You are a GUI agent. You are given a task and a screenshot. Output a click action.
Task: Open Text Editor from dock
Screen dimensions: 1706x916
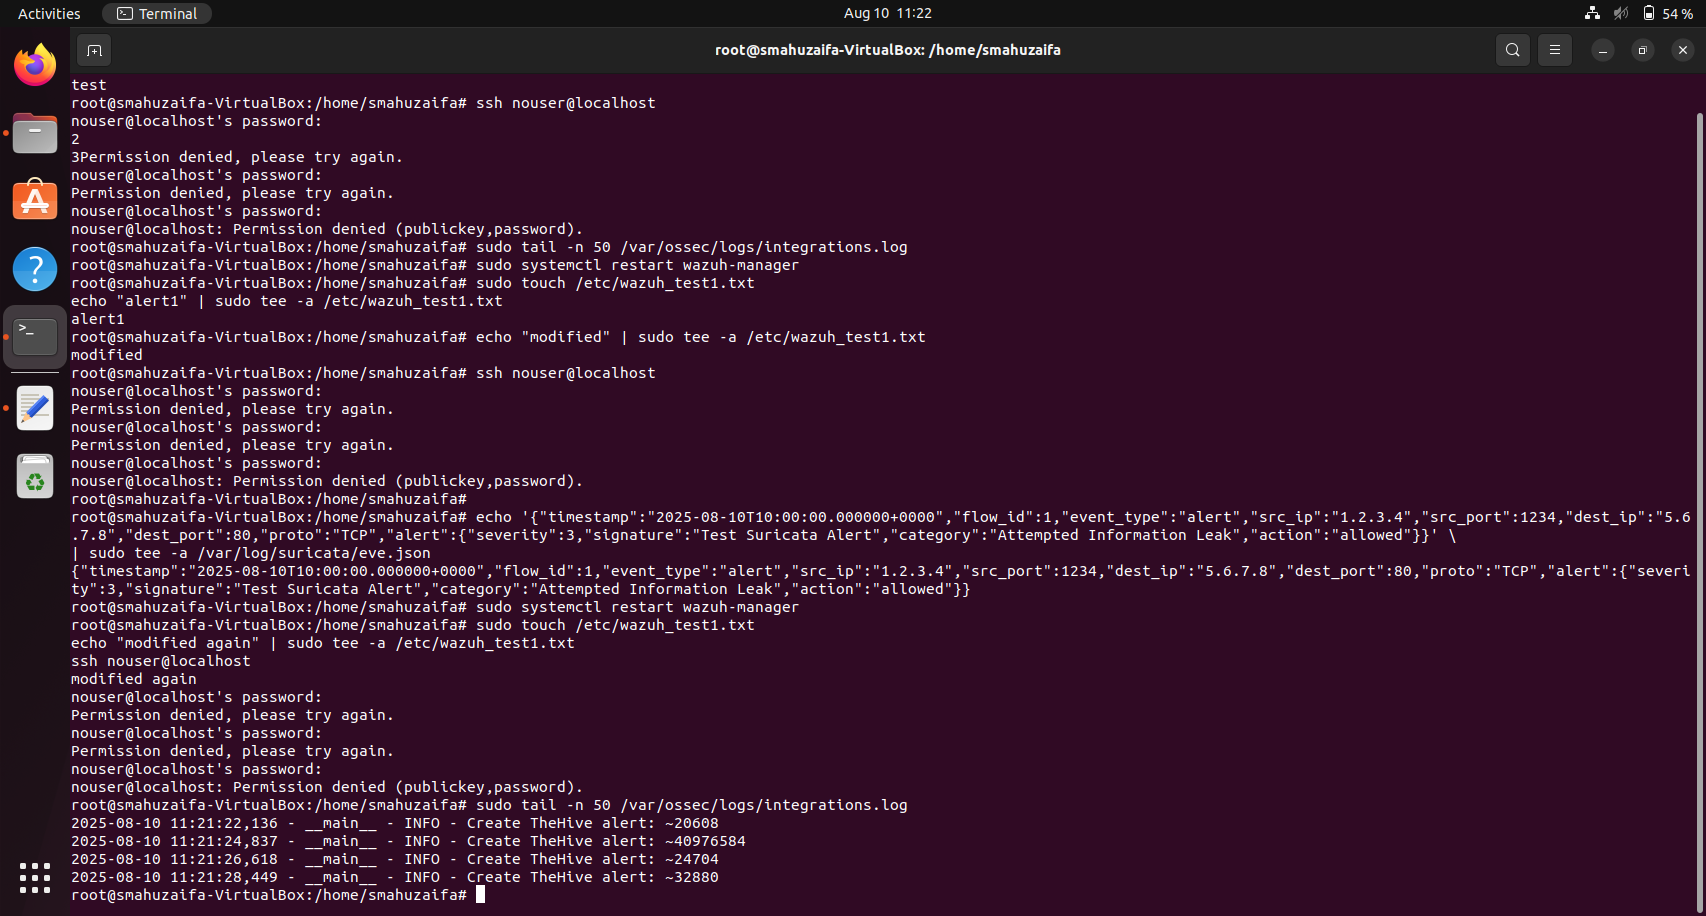click(35, 408)
